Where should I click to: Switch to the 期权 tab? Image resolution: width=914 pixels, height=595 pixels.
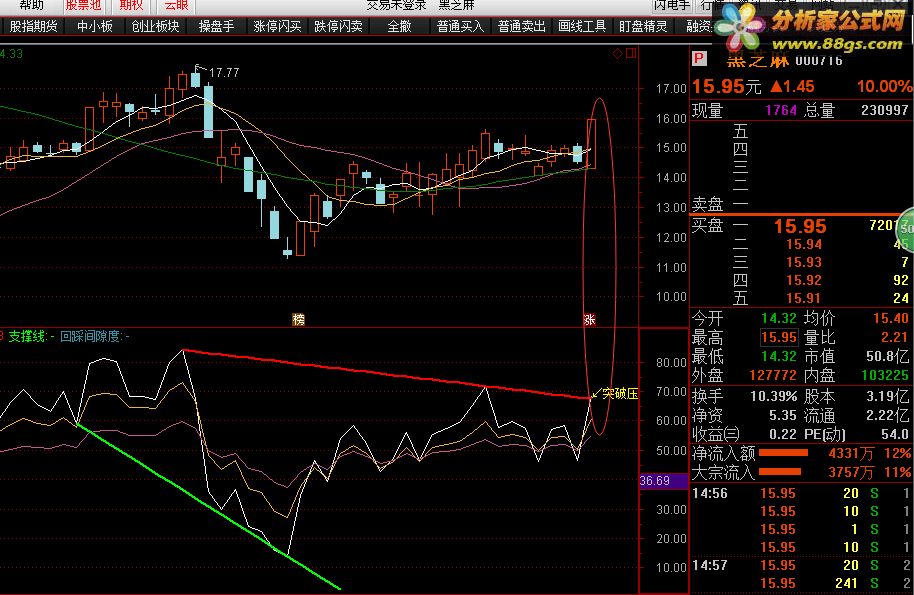click(x=131, y=5)
